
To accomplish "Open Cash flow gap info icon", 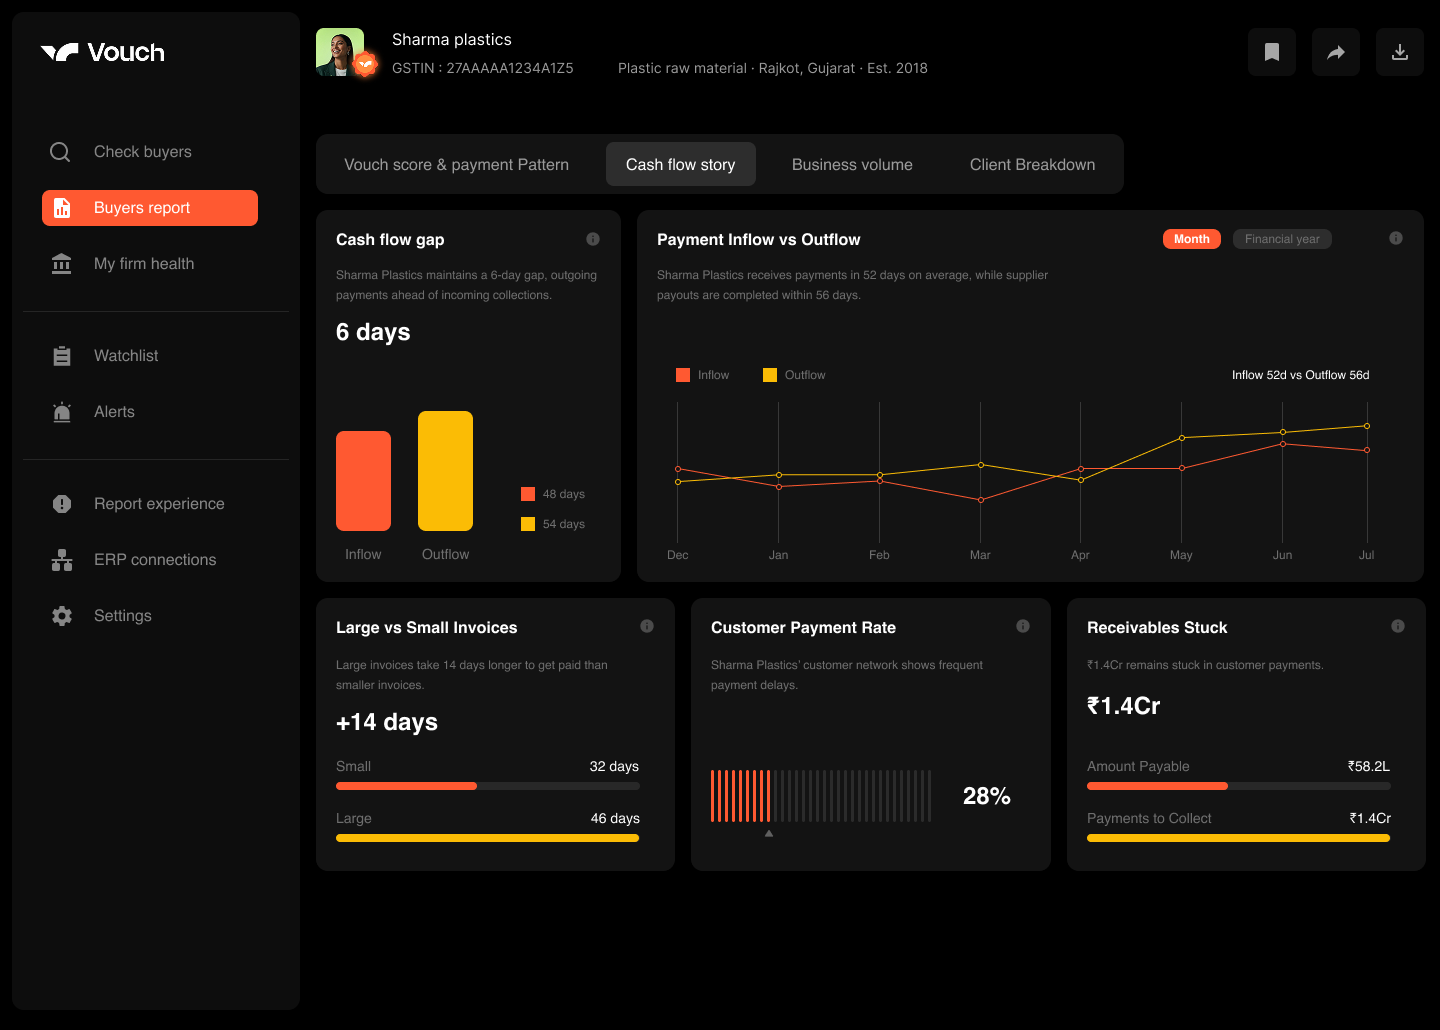I will tap(593, 239).
